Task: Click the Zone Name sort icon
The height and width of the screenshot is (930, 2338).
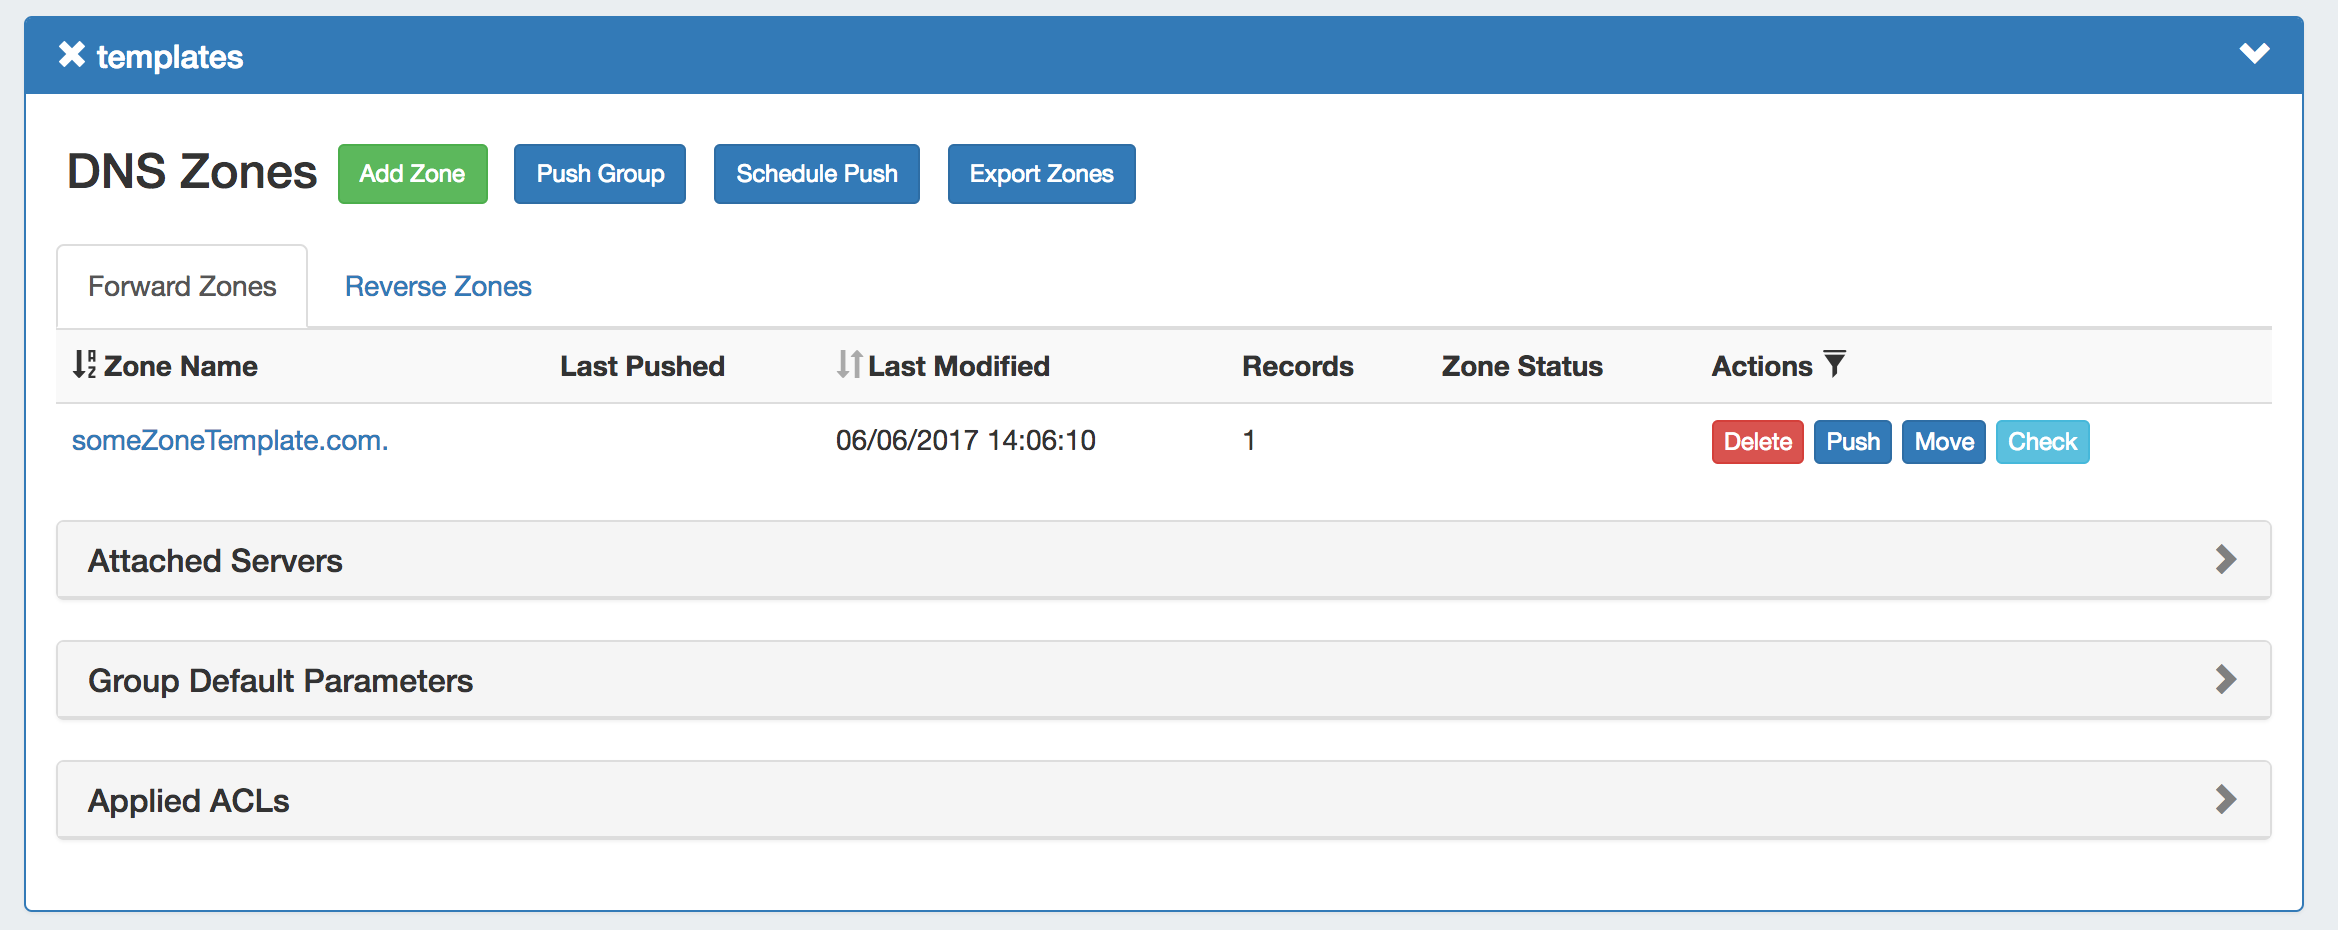Action: pyautogui.click(x=84, y=365)
